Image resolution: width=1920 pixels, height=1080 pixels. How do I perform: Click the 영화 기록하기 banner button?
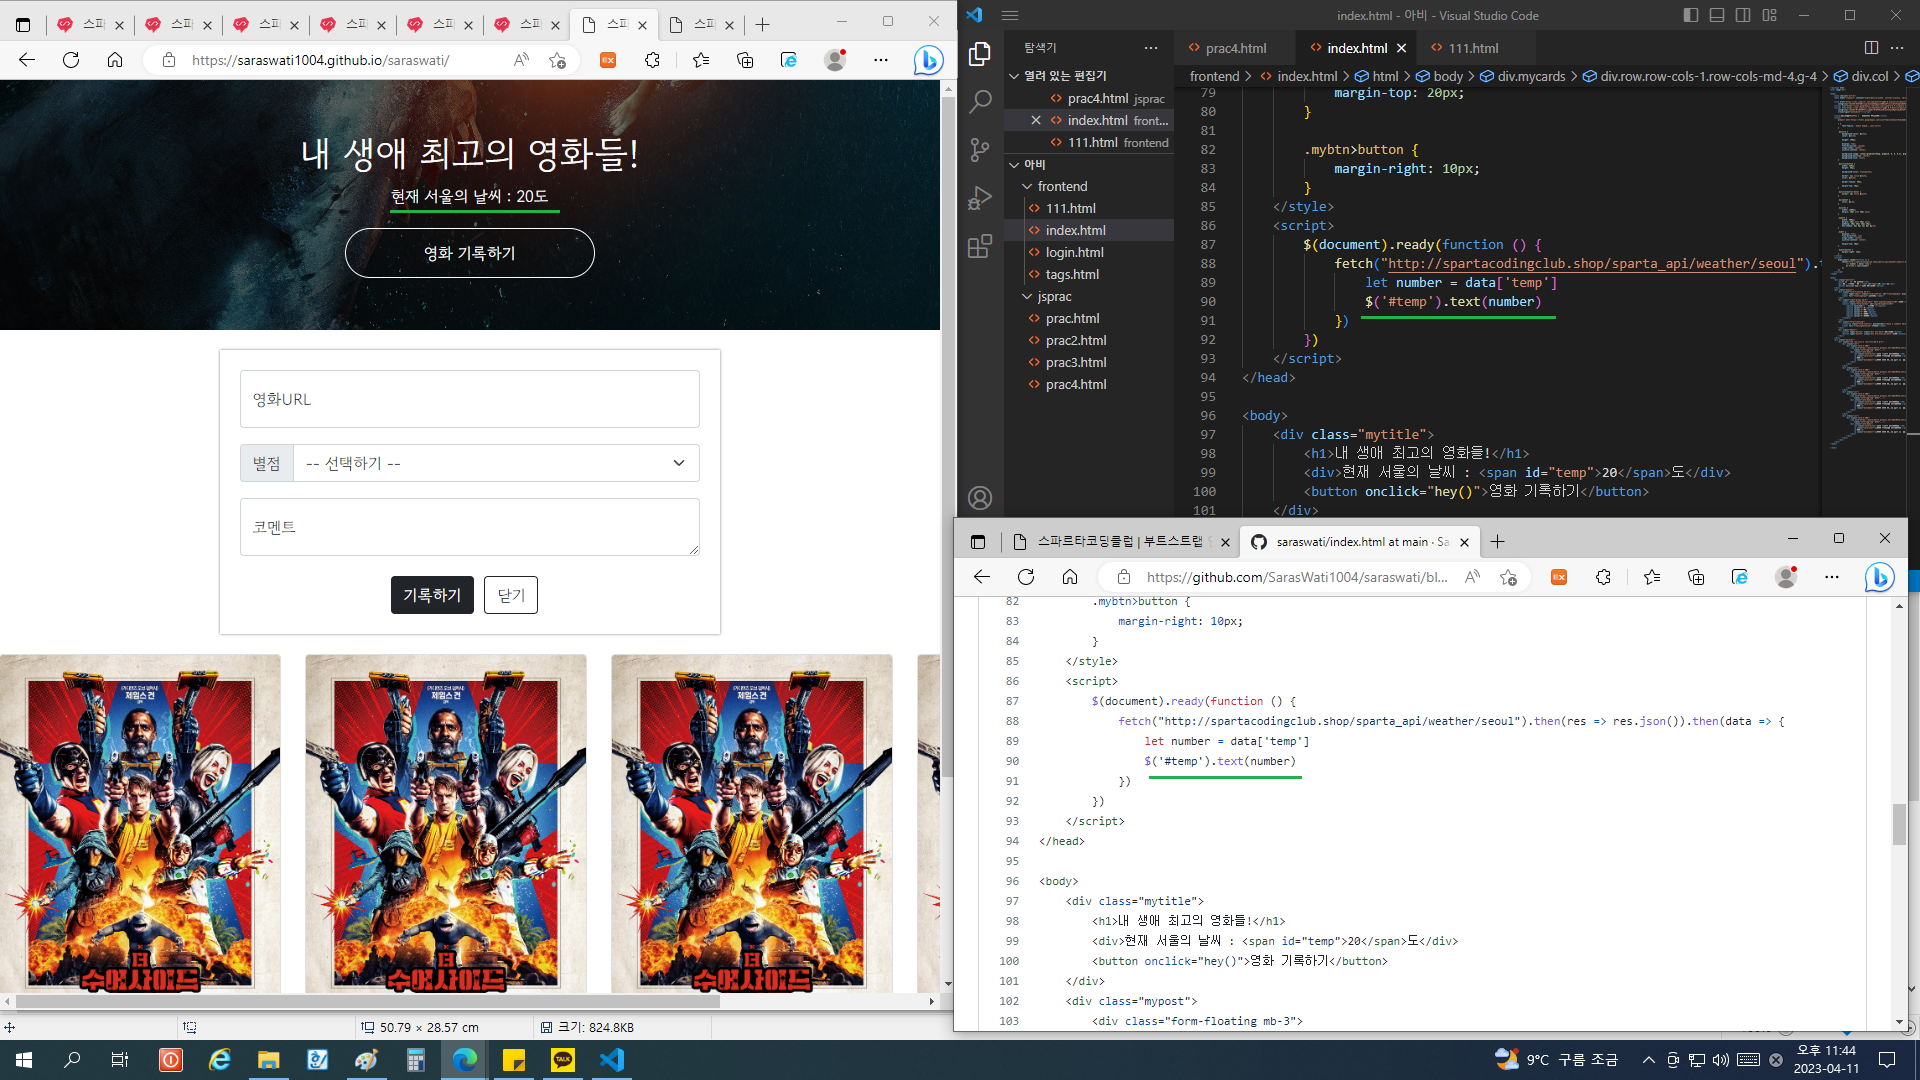[470, 253]
